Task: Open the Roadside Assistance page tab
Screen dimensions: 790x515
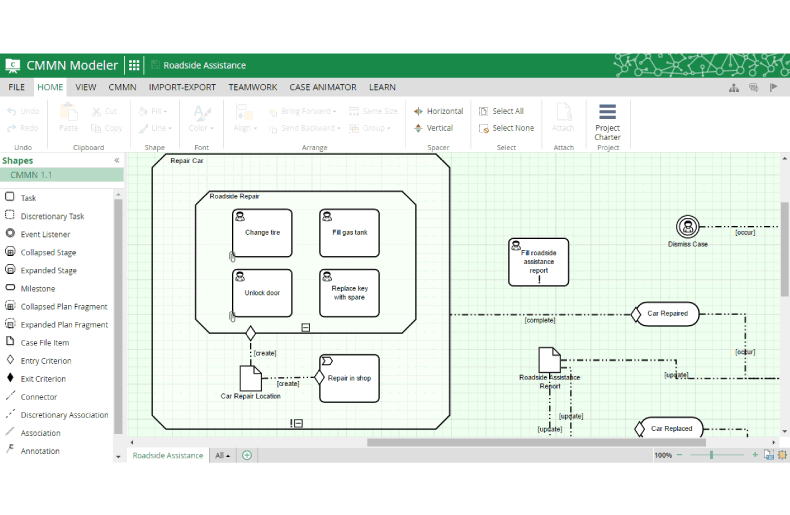Action: click(x=167, y=455)
